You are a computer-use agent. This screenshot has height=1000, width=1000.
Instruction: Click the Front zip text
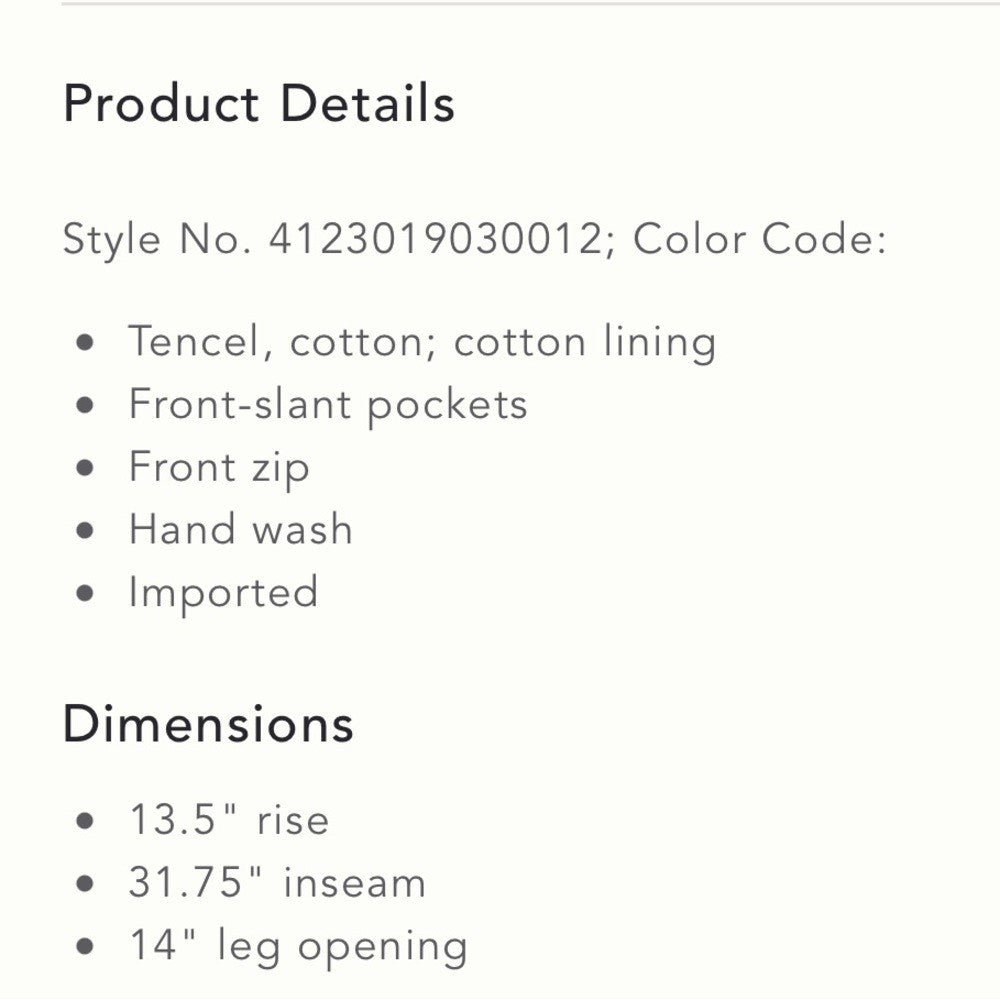219,467
